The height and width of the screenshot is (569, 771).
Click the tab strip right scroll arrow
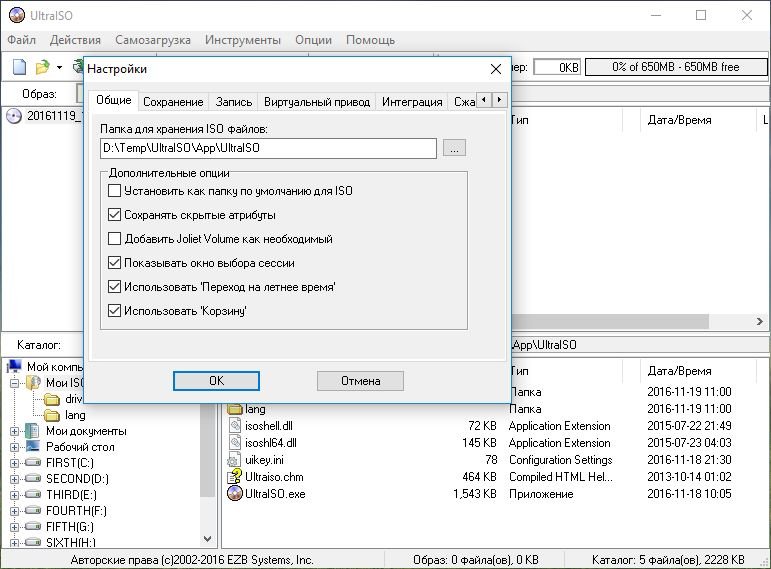tap(500, 100)
